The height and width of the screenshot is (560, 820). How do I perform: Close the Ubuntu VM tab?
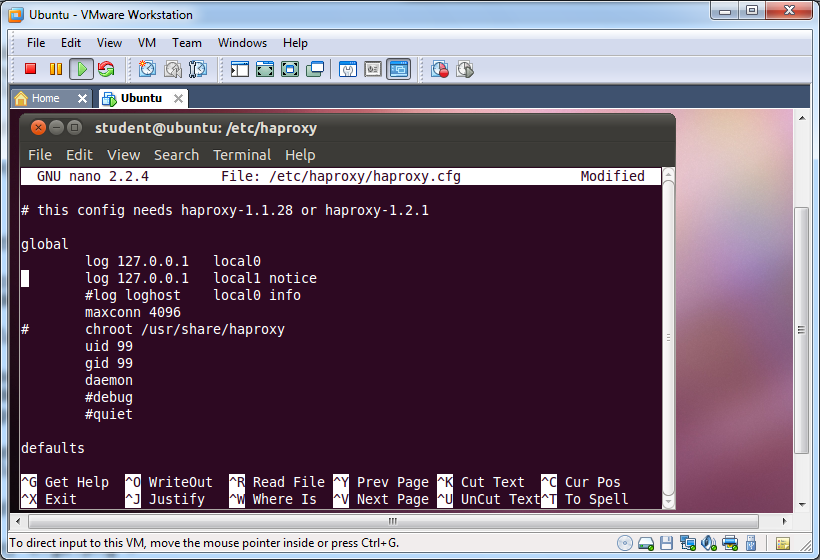click(x=178, y=98)
